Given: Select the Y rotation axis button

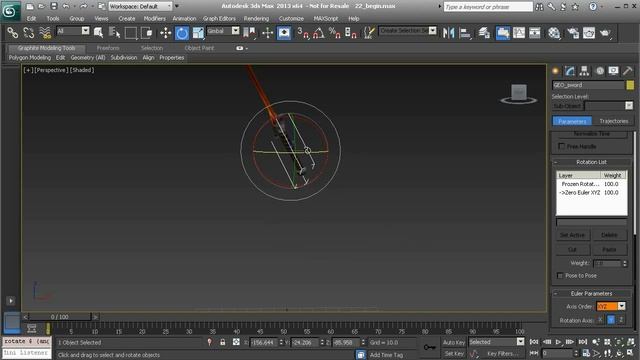Looking at the screenshot, I should coord(611,320).
